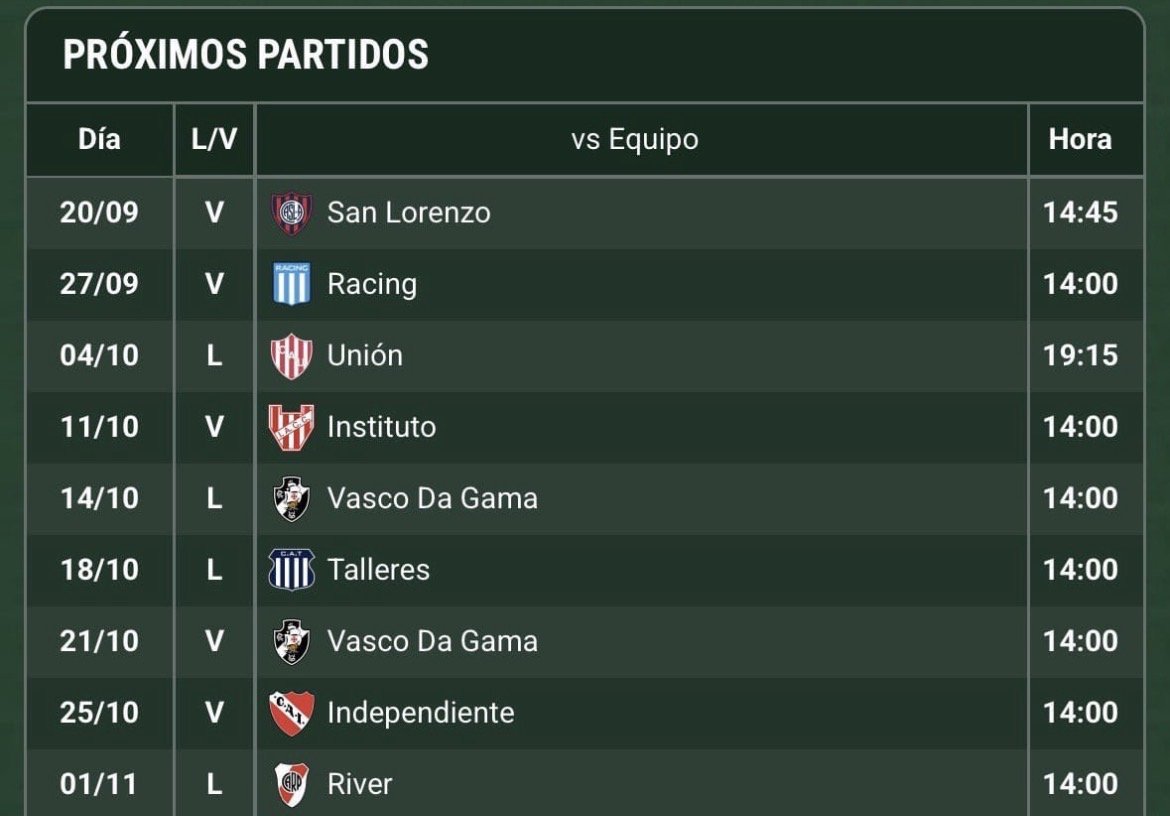
Task: Click the 19:15 kickoff time for Unión
Action: (1080, 356)
